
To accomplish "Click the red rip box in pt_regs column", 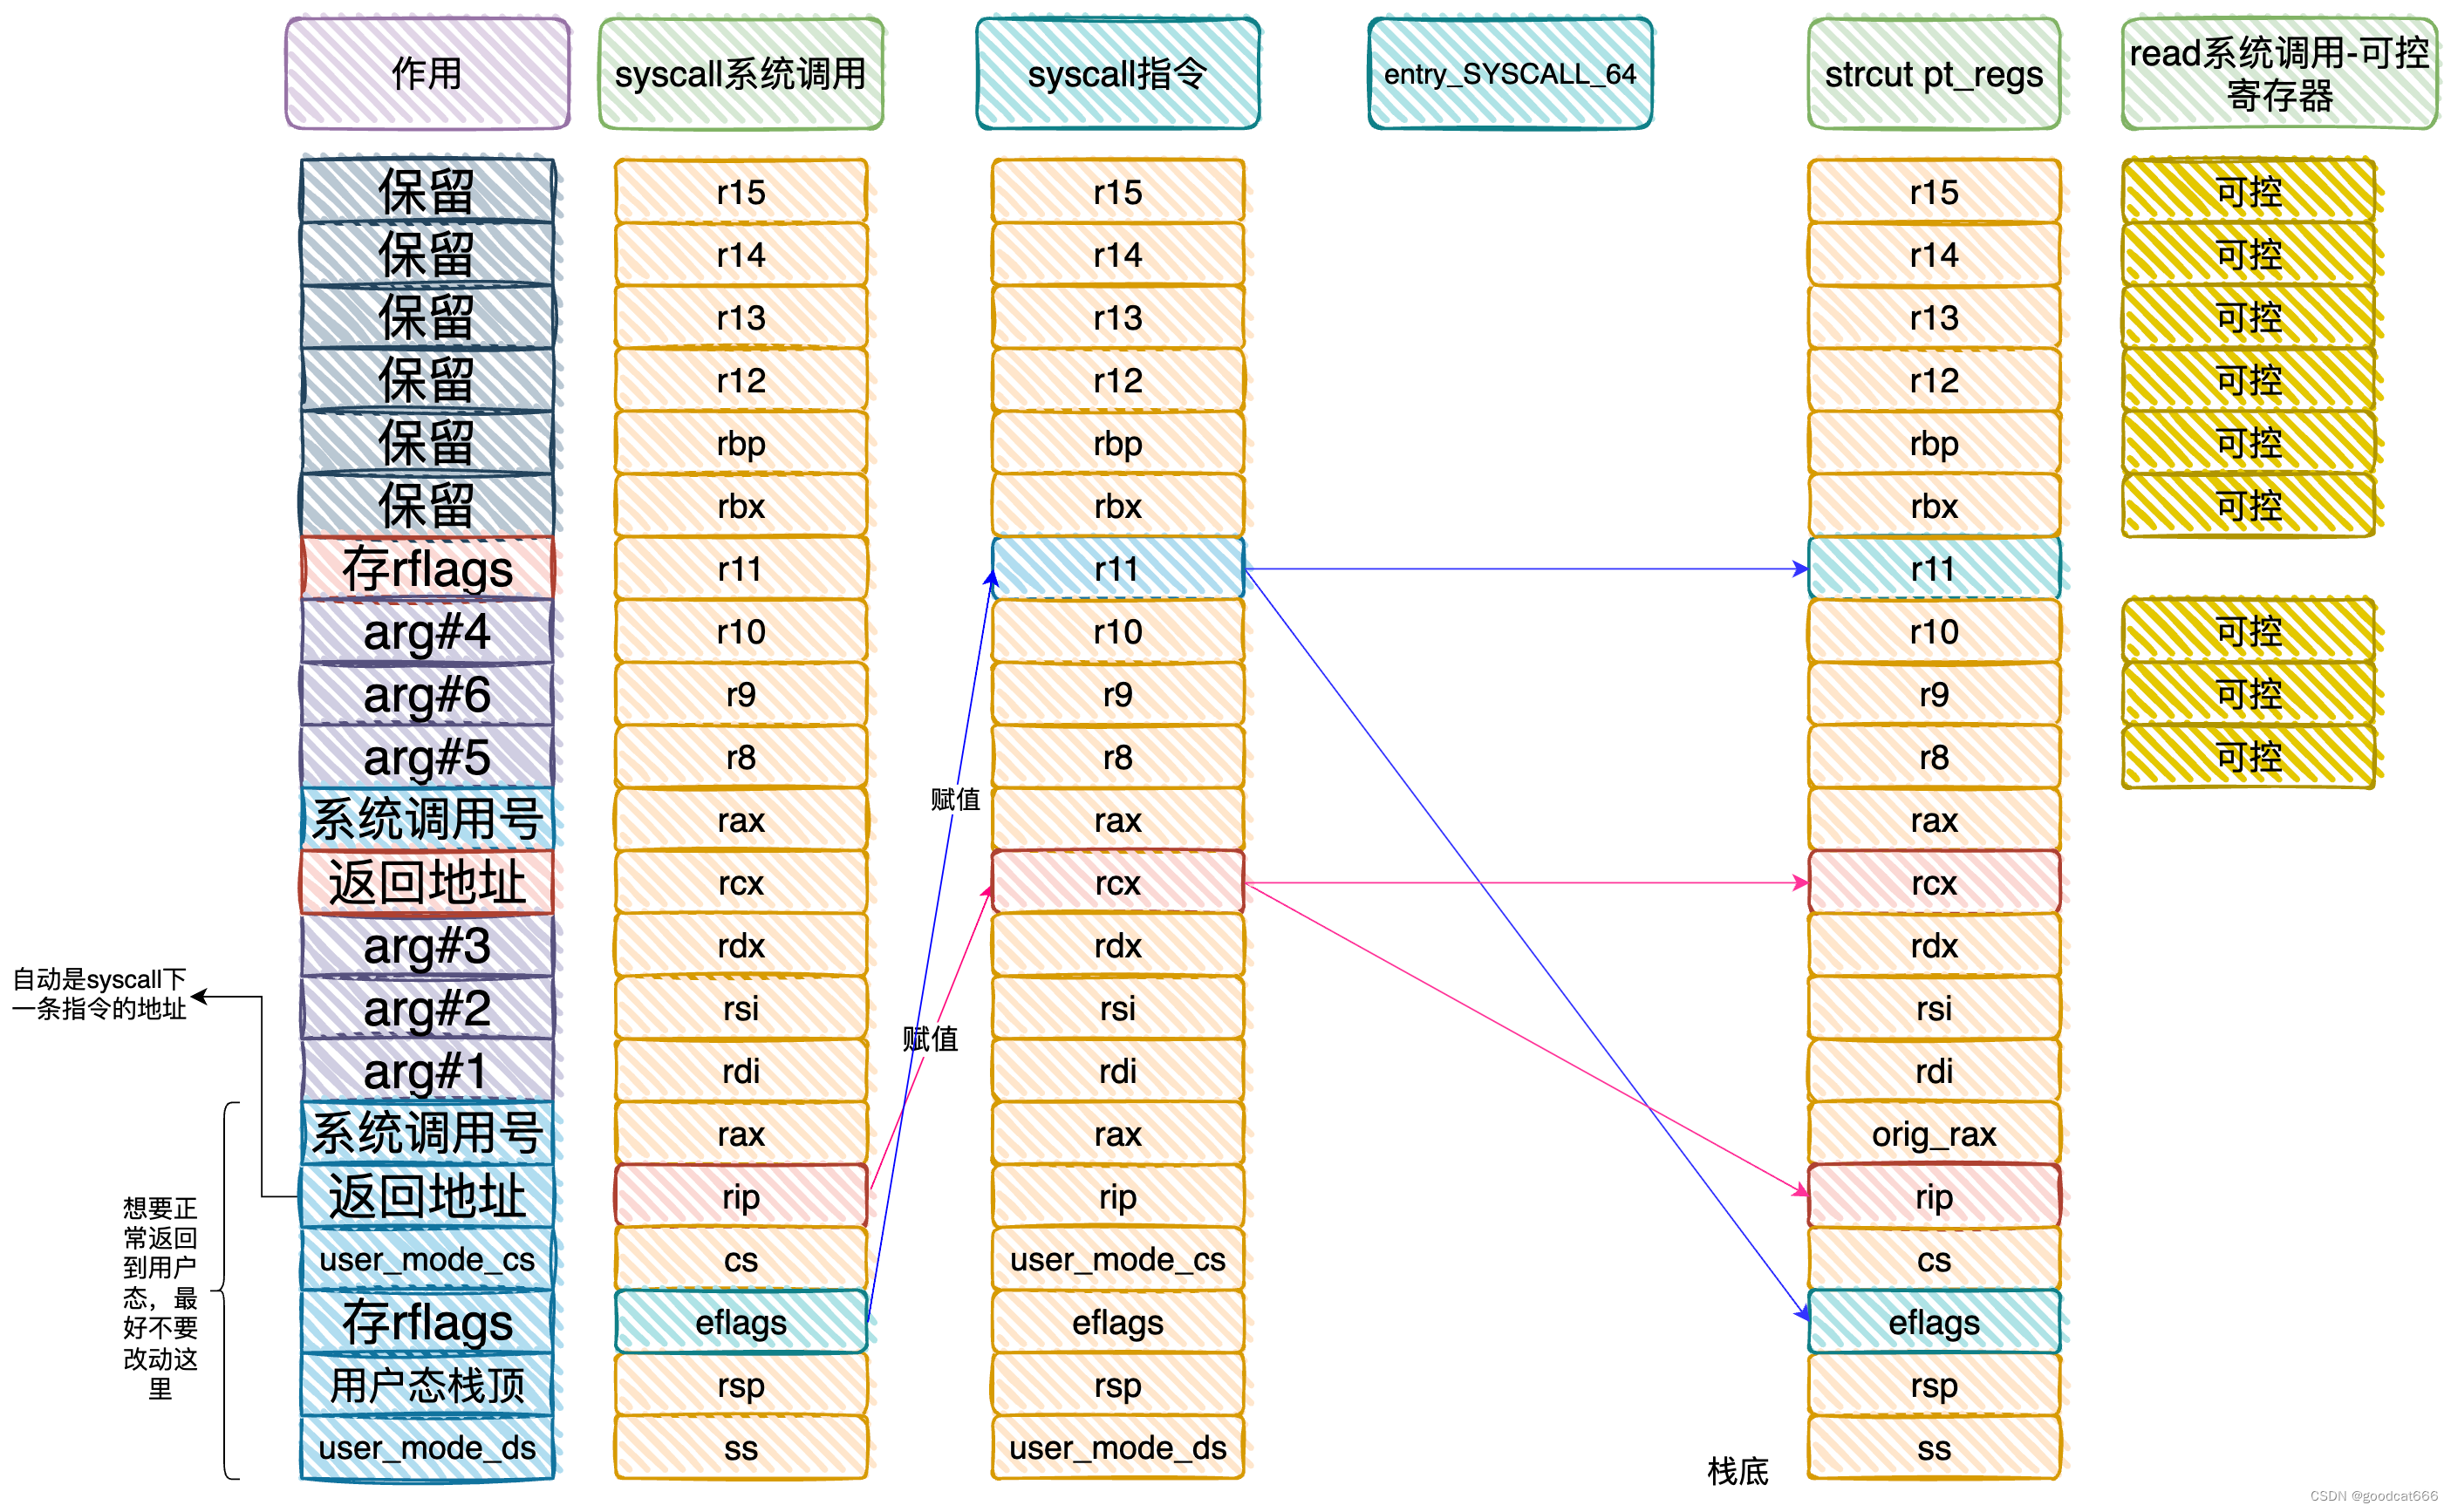I will pos(1934,1196).
